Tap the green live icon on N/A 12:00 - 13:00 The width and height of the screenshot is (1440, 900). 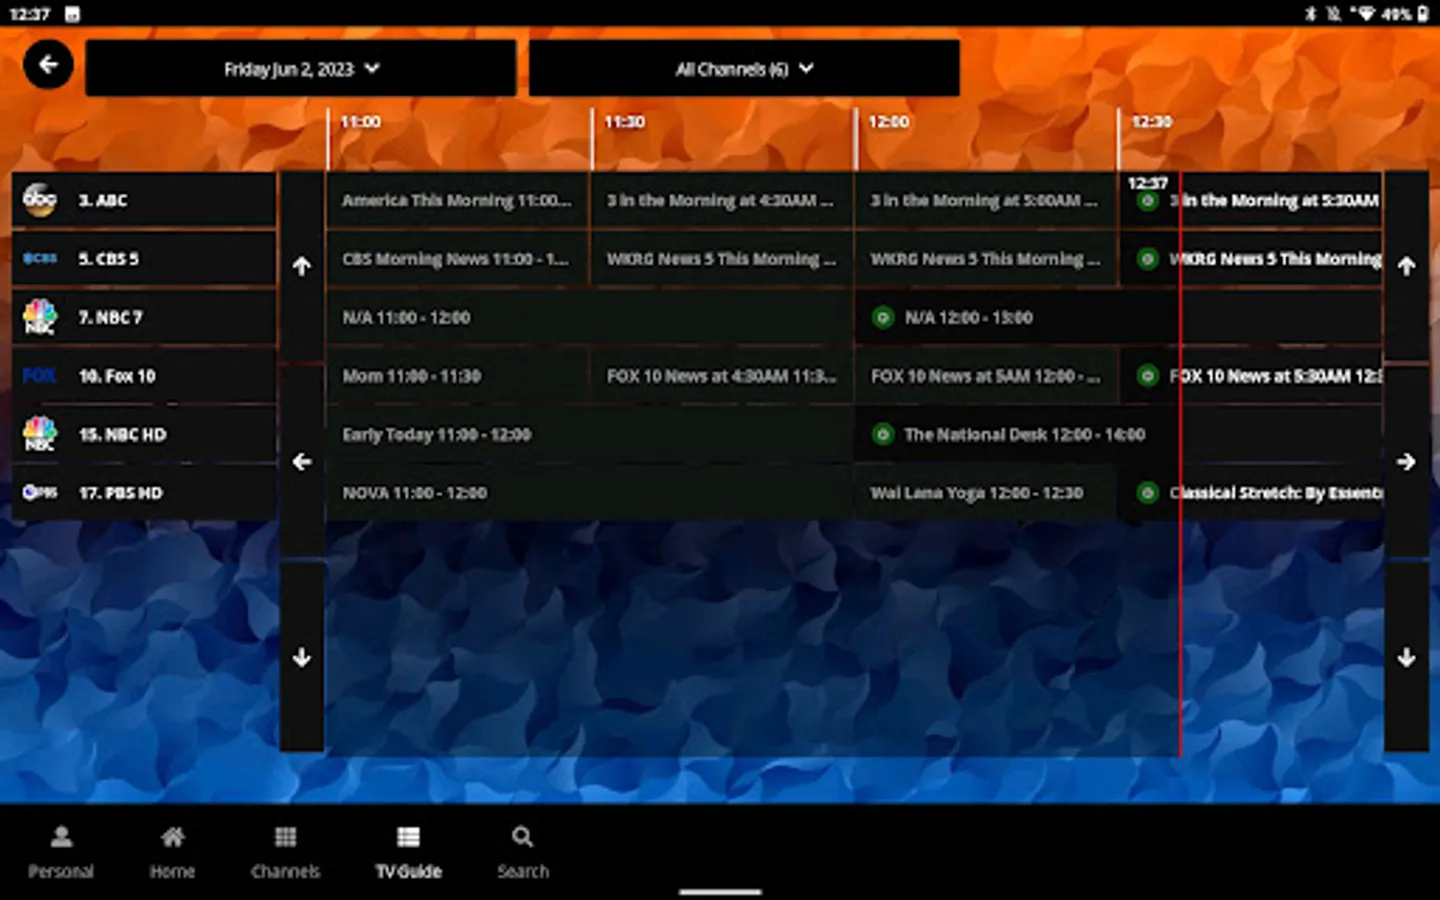pyautogui.click(x=882, y=317)
